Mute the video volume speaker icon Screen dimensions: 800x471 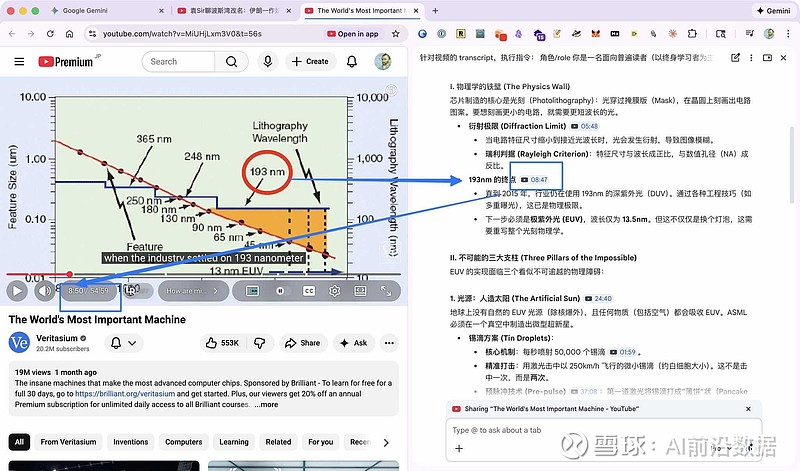coord(44,291)
